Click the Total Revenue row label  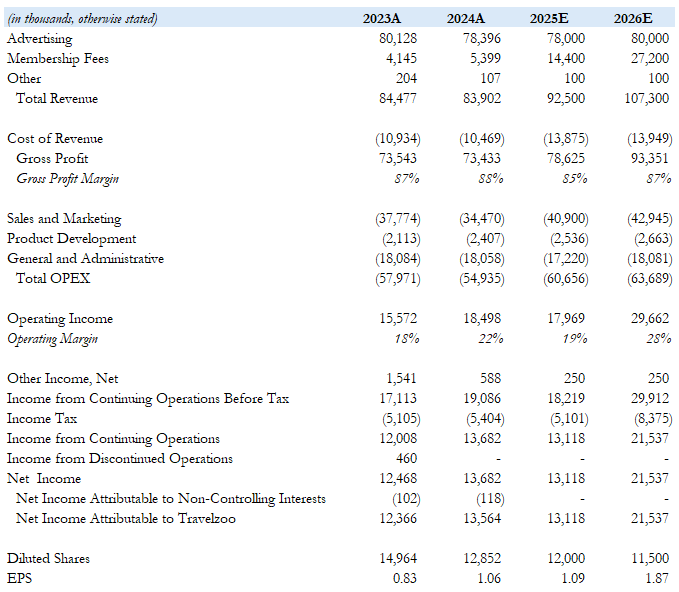[57, 98]
